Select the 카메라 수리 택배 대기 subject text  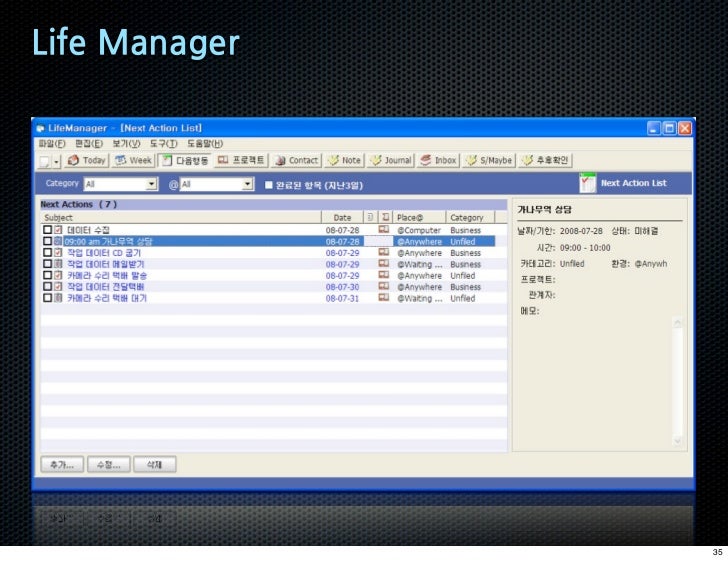107,298
